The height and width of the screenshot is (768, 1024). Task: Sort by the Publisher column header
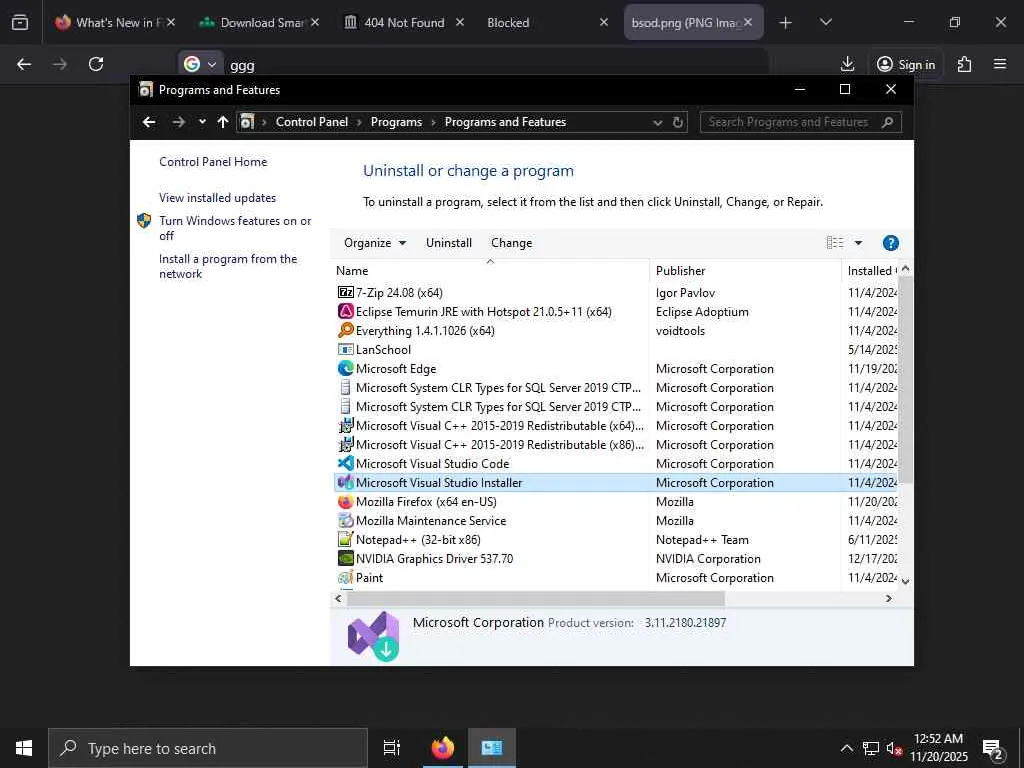745,270
